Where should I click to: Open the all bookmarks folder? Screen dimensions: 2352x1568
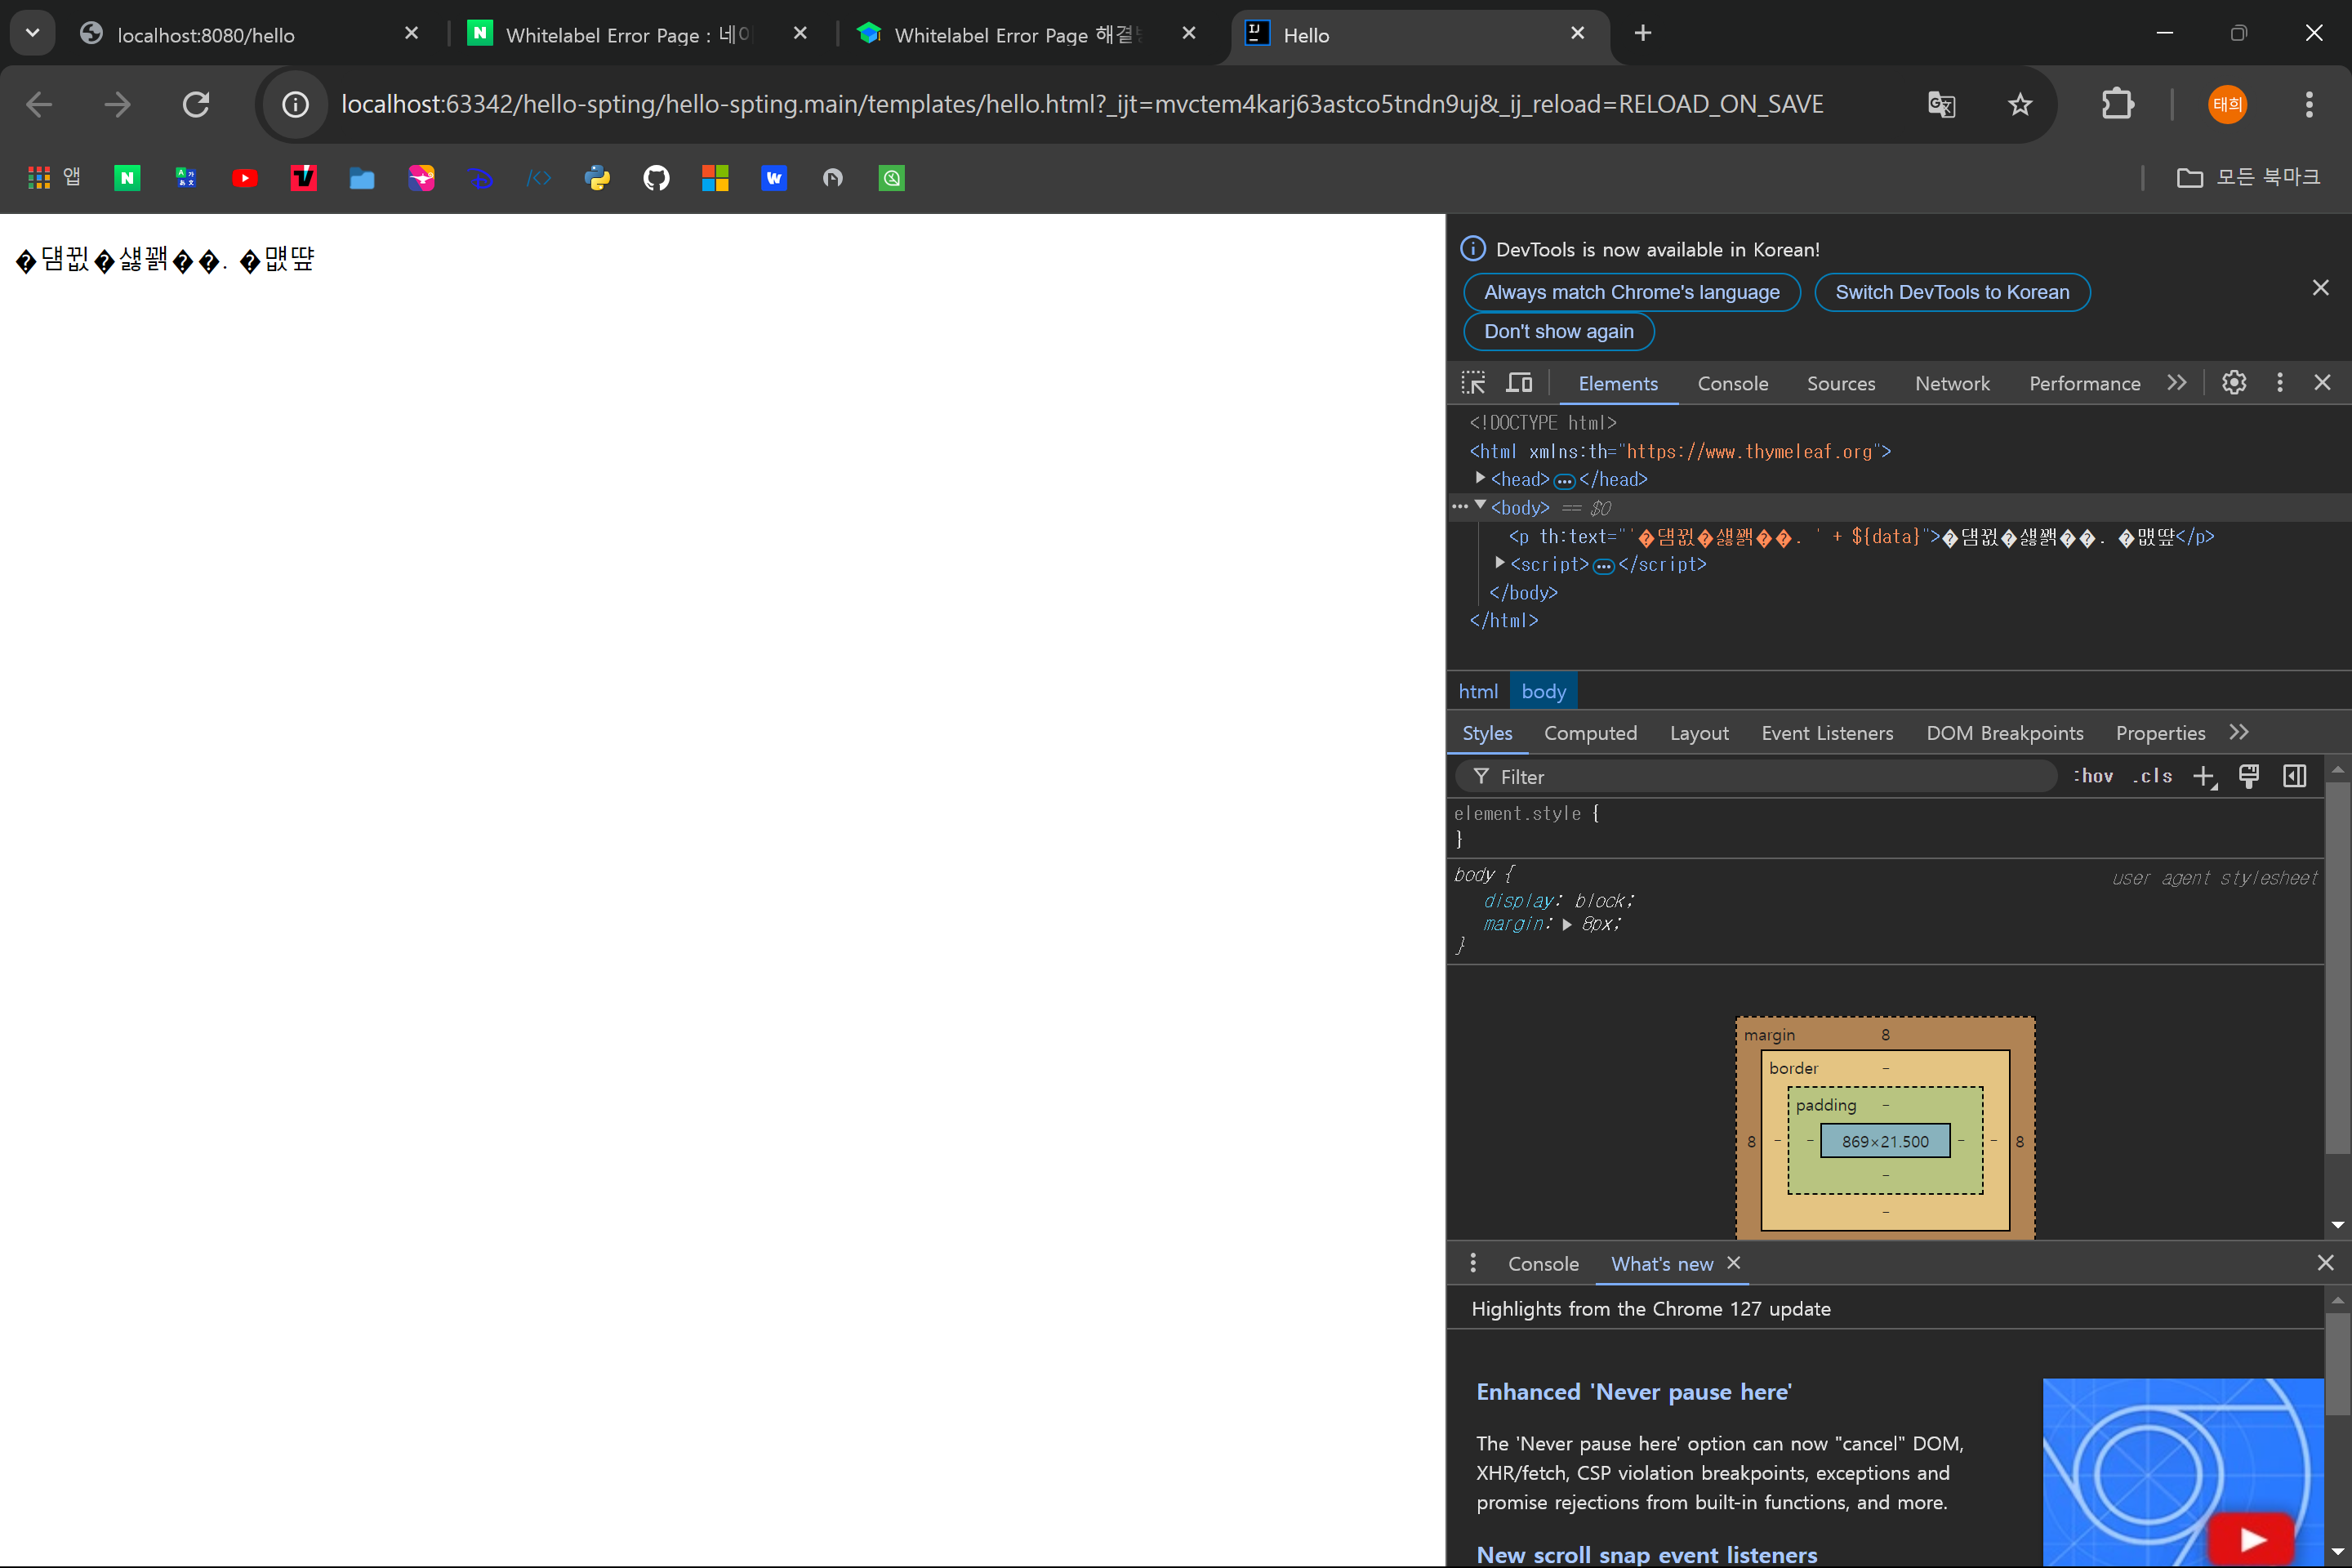tap(2248, 177)
